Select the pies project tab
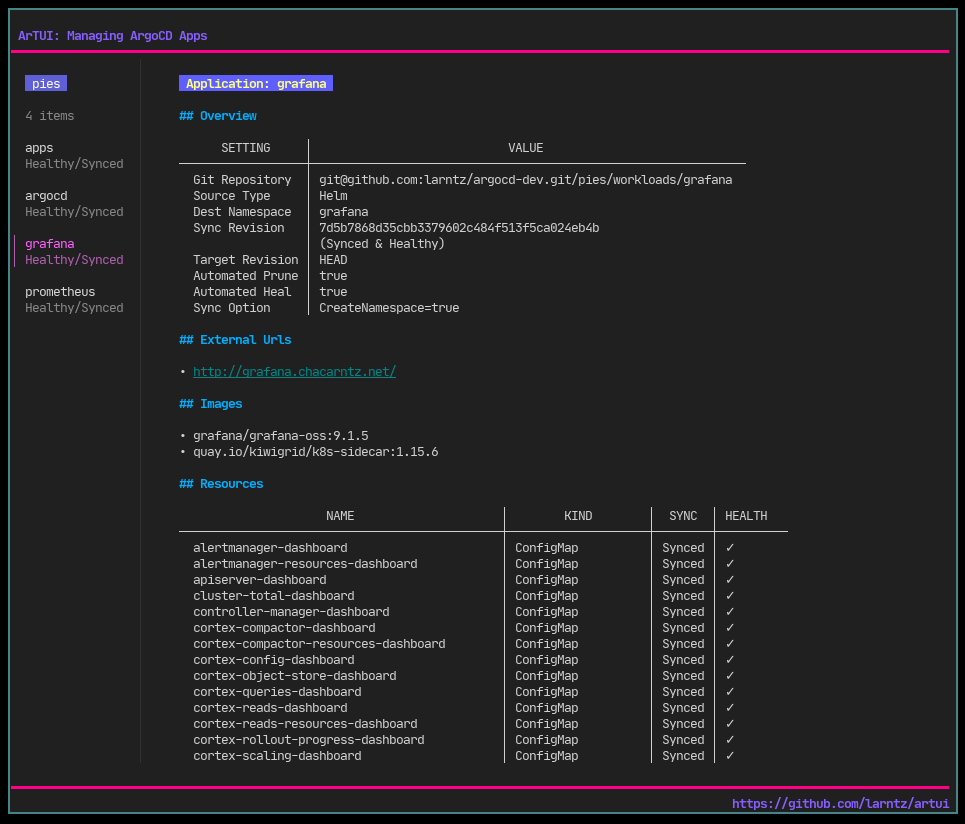 [x=46, y=83]
